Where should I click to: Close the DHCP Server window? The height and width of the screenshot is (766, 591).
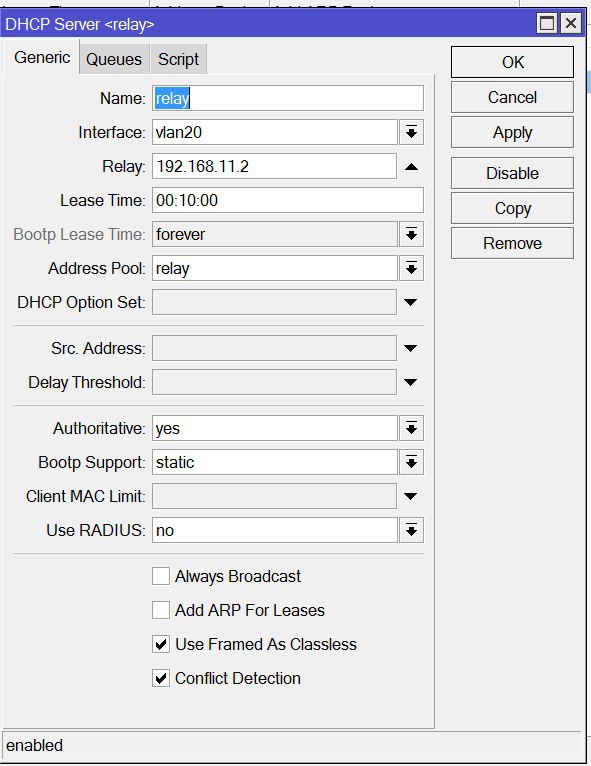[571, 23]
